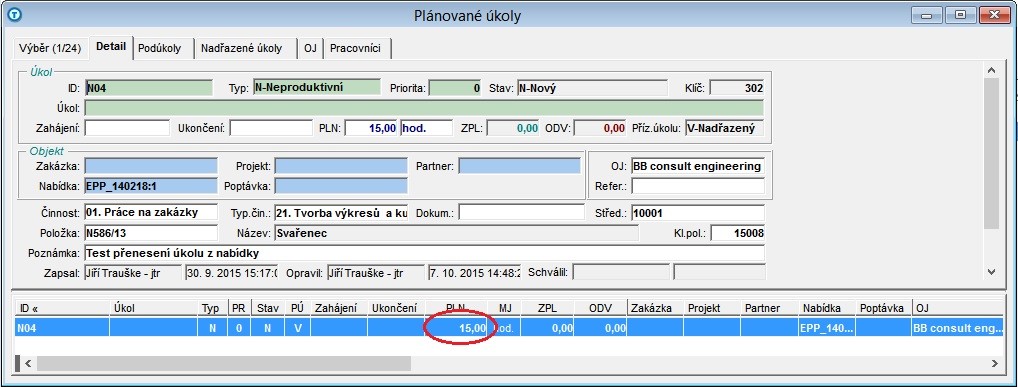
Task: Click the Opravil field Jiří Trauške
Action: [x=376, y=272]
